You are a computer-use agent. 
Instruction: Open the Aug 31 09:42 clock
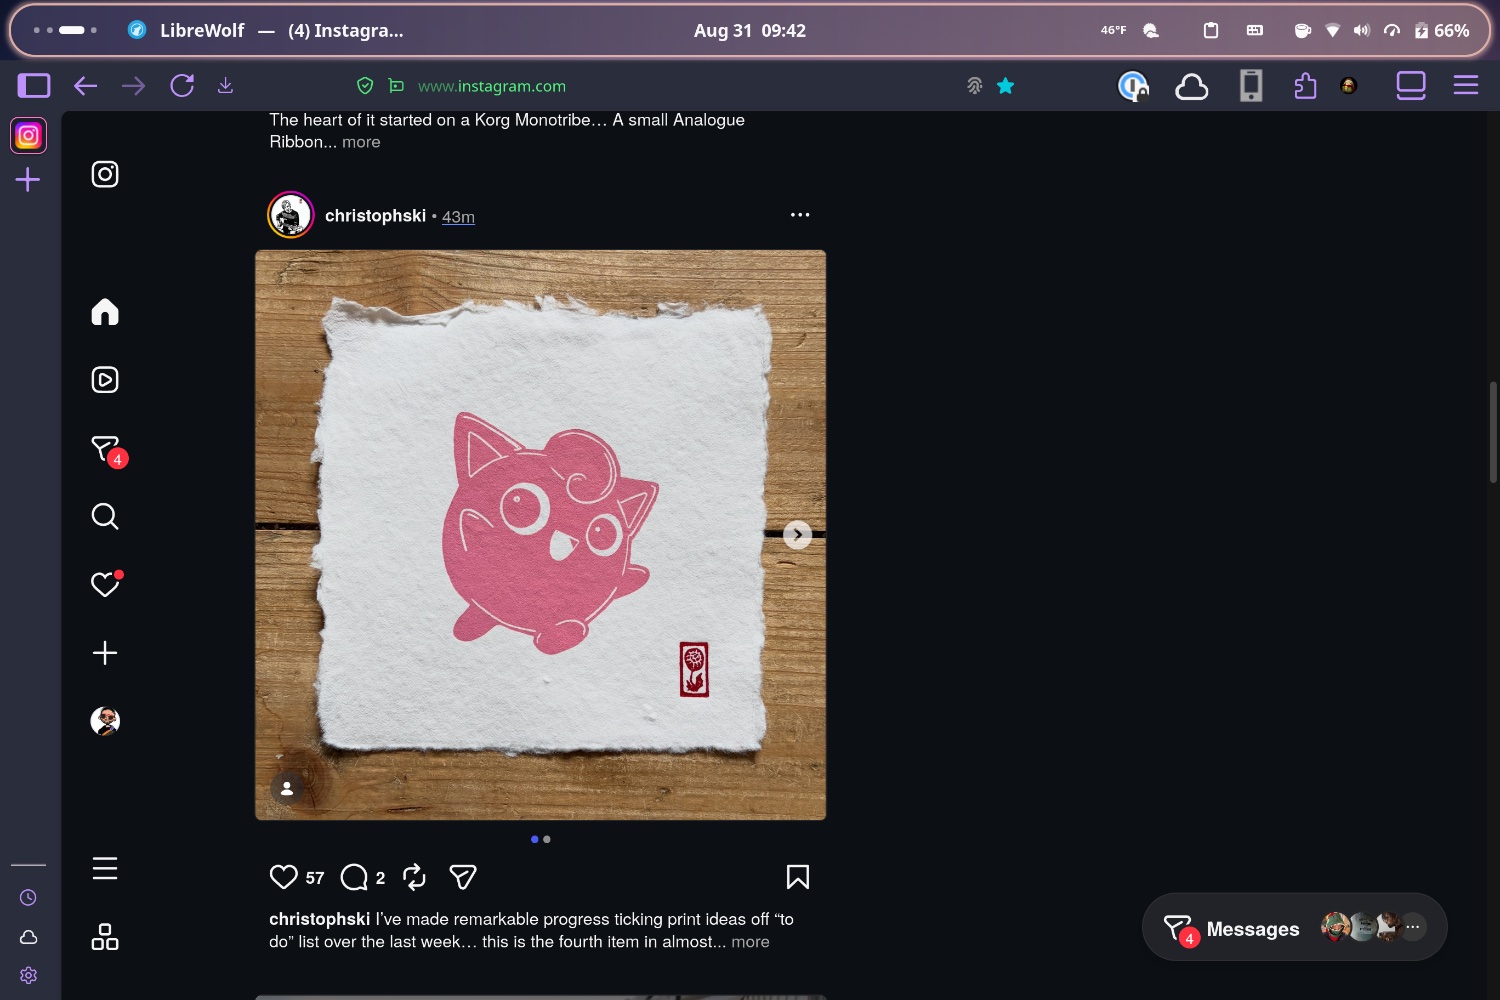tap(750, 30)
